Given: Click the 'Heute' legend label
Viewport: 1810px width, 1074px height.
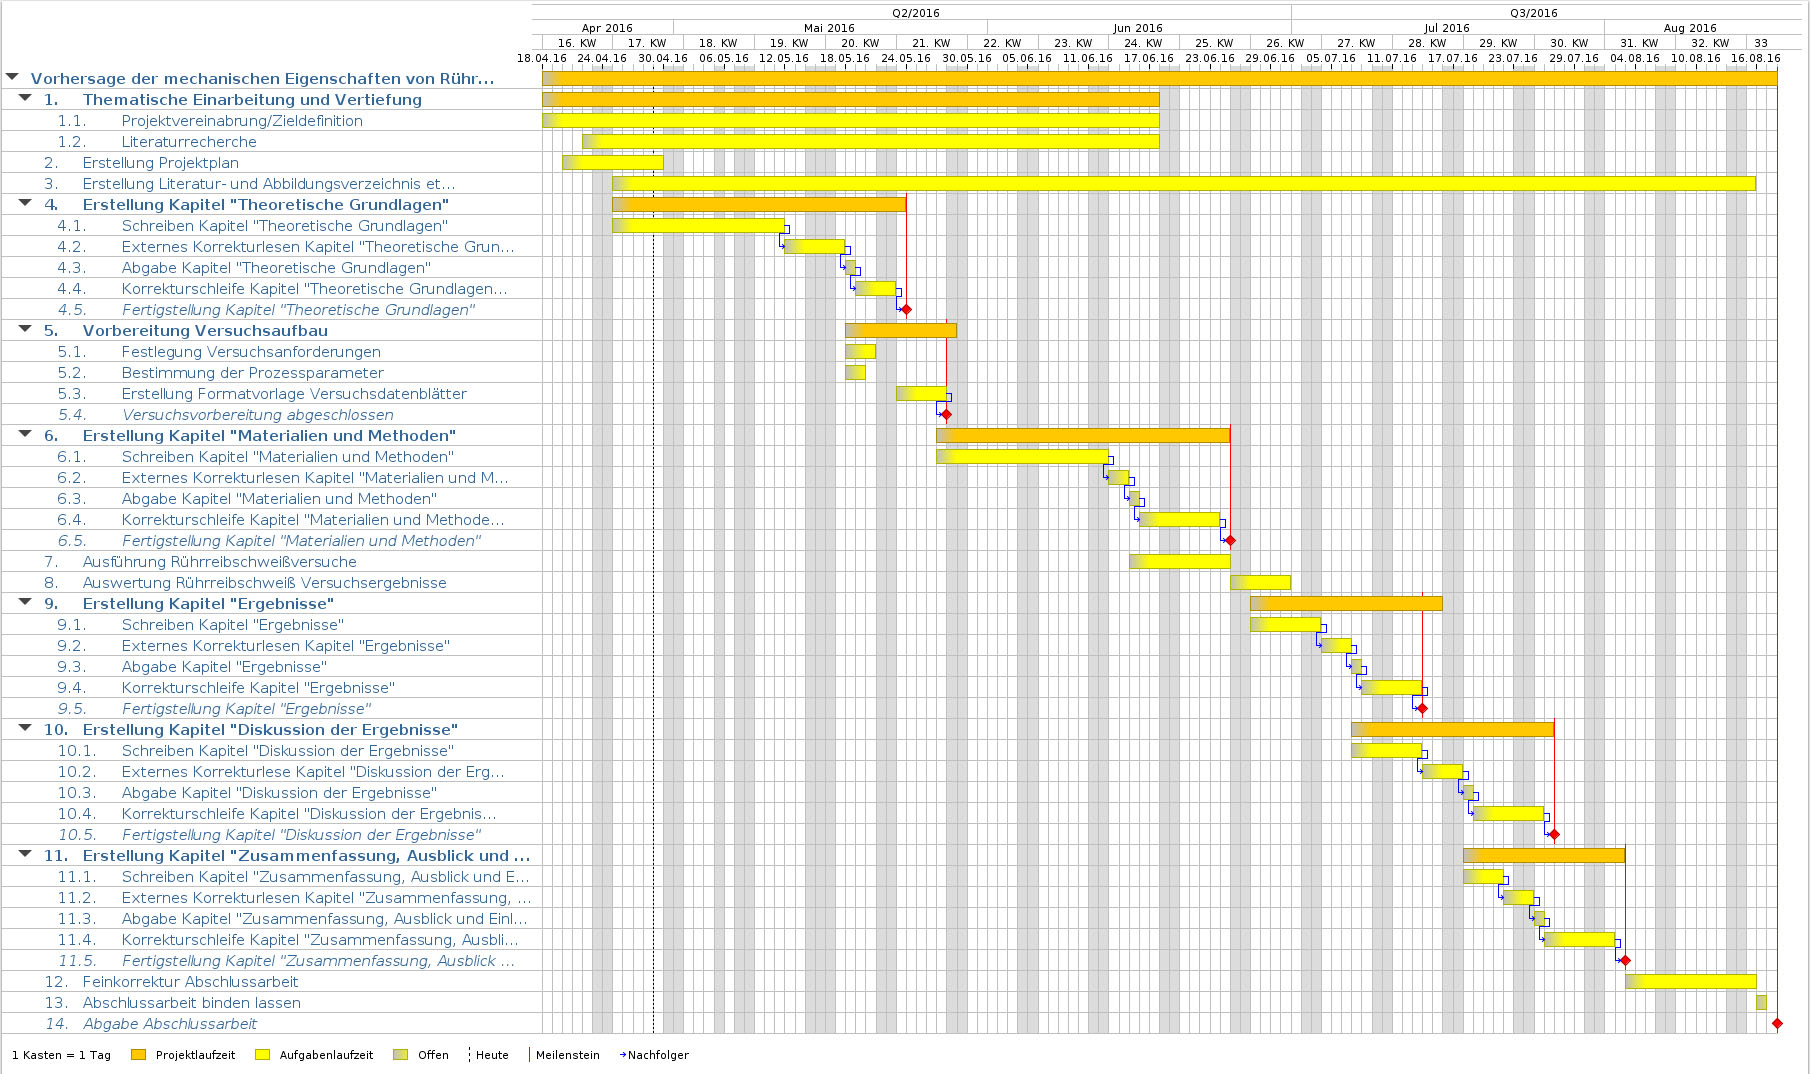Looking at the screenshot, I should [492, 1055].
